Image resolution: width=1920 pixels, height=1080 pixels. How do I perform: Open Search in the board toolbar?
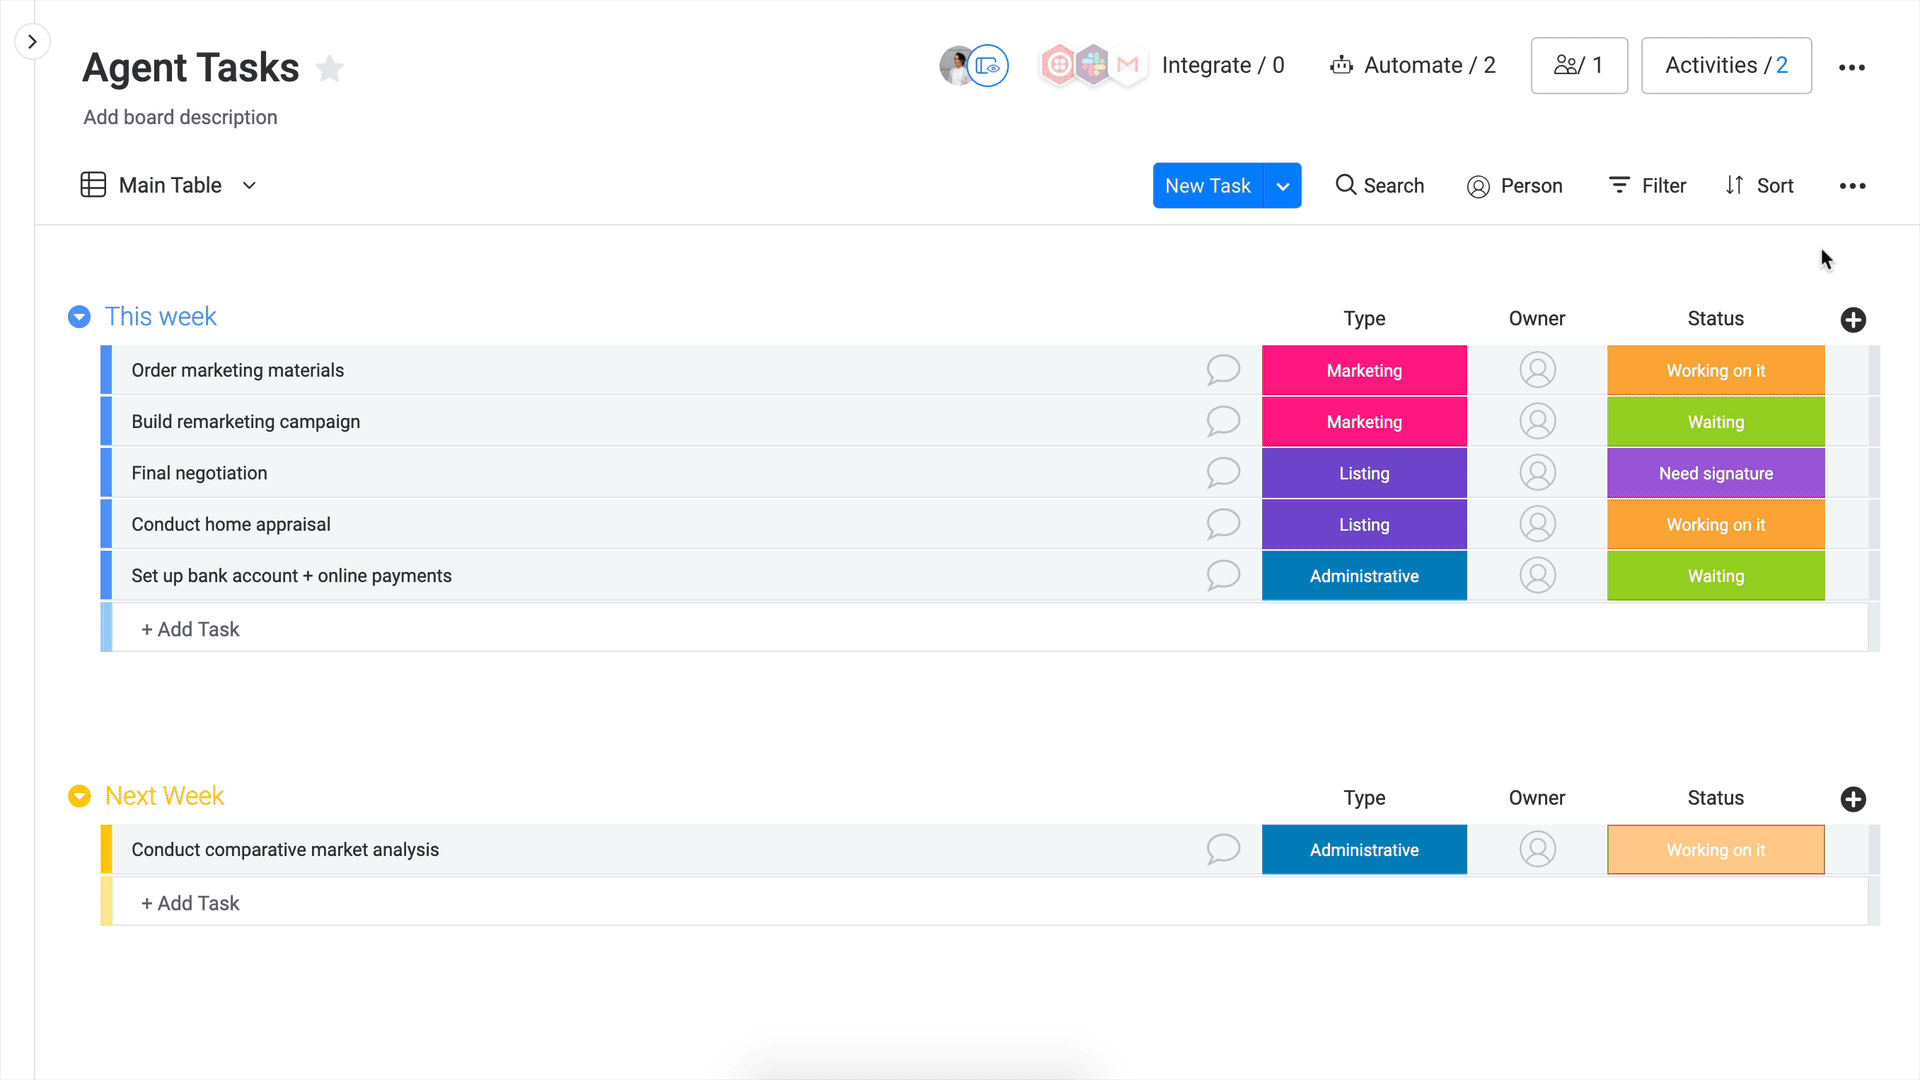pos(1379,186)
